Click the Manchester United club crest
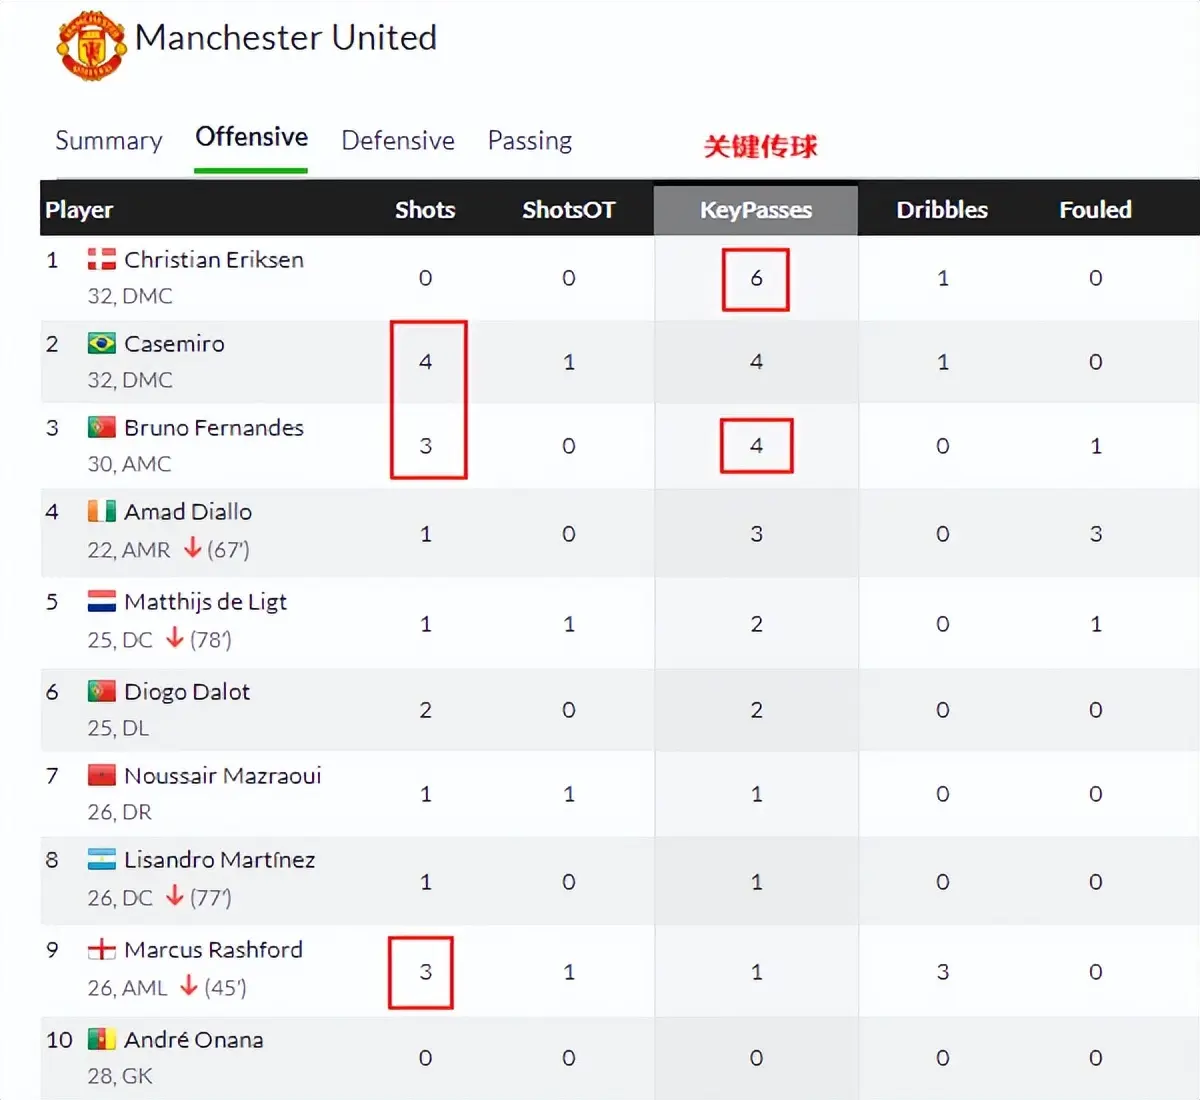 (91, 45)
